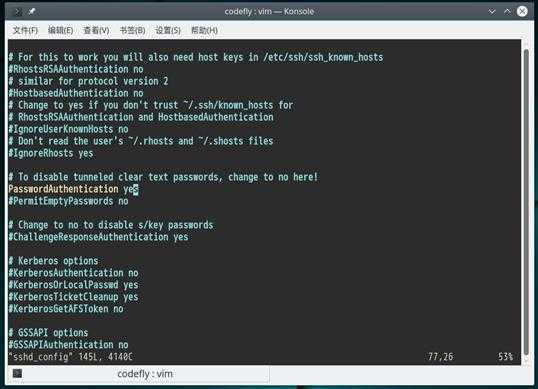The height and width of the screenshot is (389, 538).
Task: Click the # GSSAPI options comment
Action: pos(48,333)
